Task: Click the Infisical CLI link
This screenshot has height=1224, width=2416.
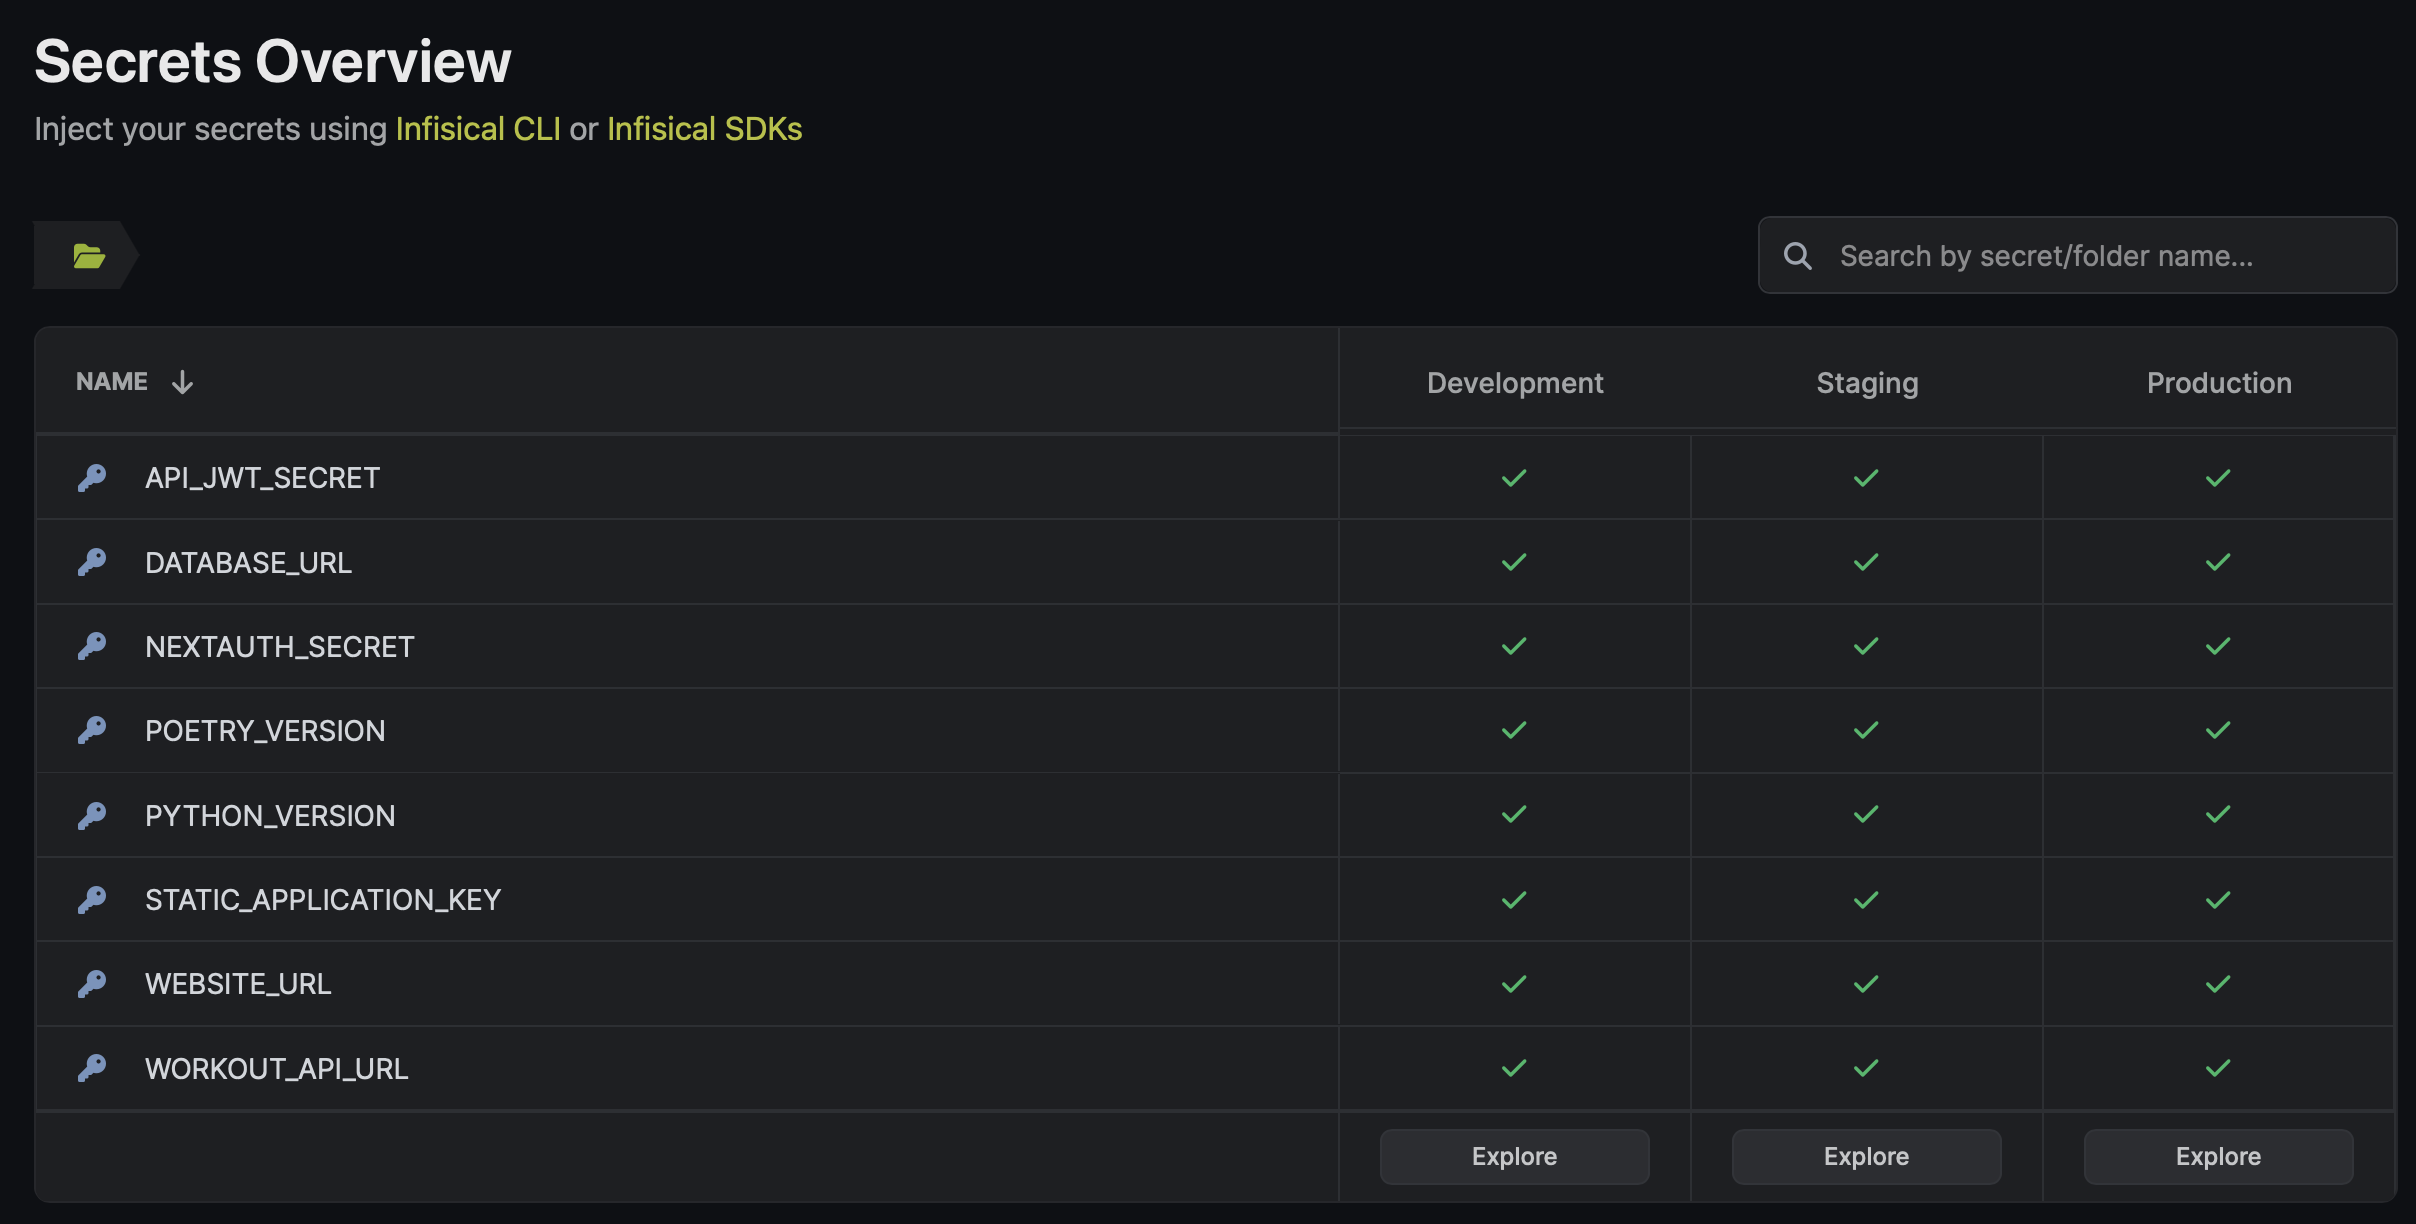Action: (478, 125)
